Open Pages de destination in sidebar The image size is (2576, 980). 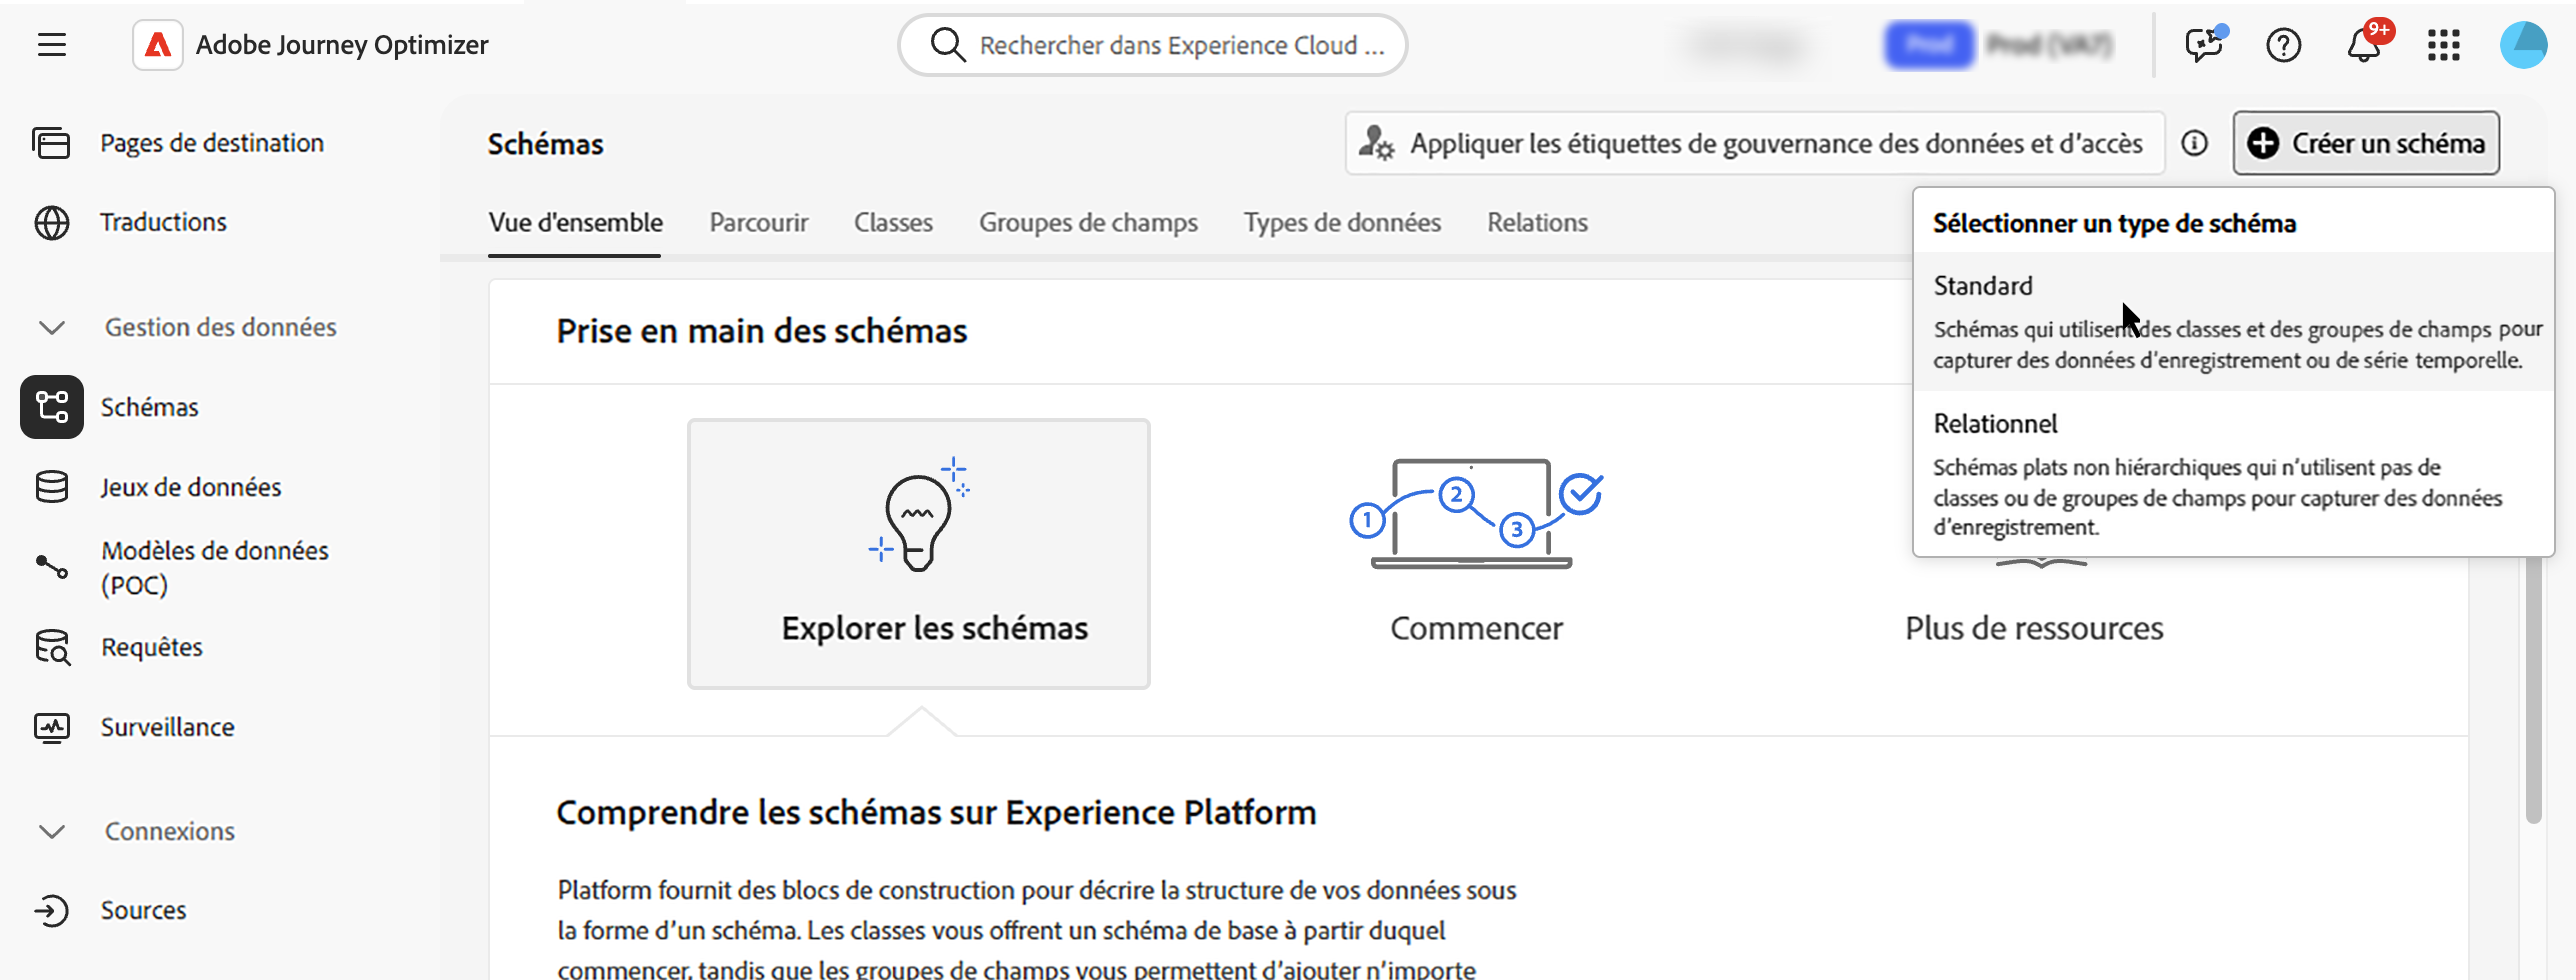pyautogui.click(x=211, y=143)
